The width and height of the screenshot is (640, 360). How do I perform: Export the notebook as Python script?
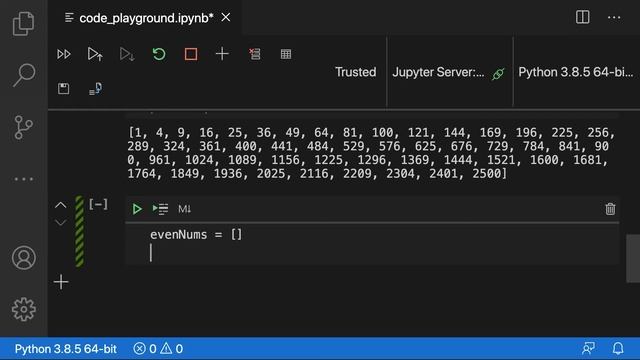point(95,89)
